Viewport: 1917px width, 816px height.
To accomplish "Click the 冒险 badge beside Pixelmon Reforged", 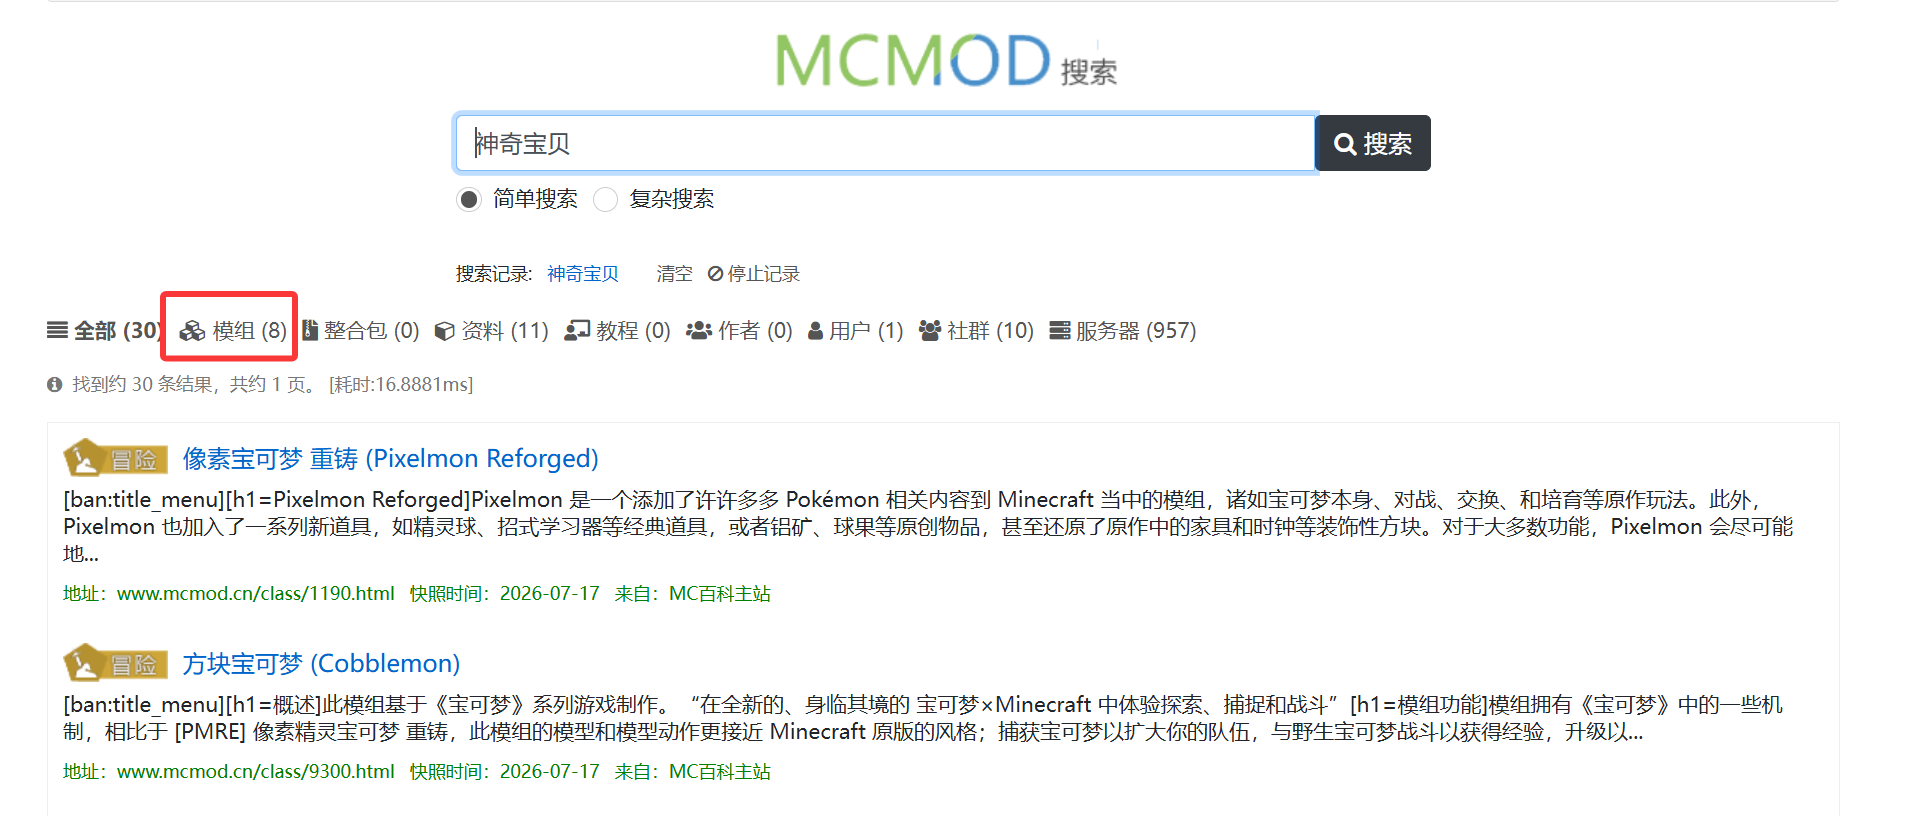I will [116, 459].
